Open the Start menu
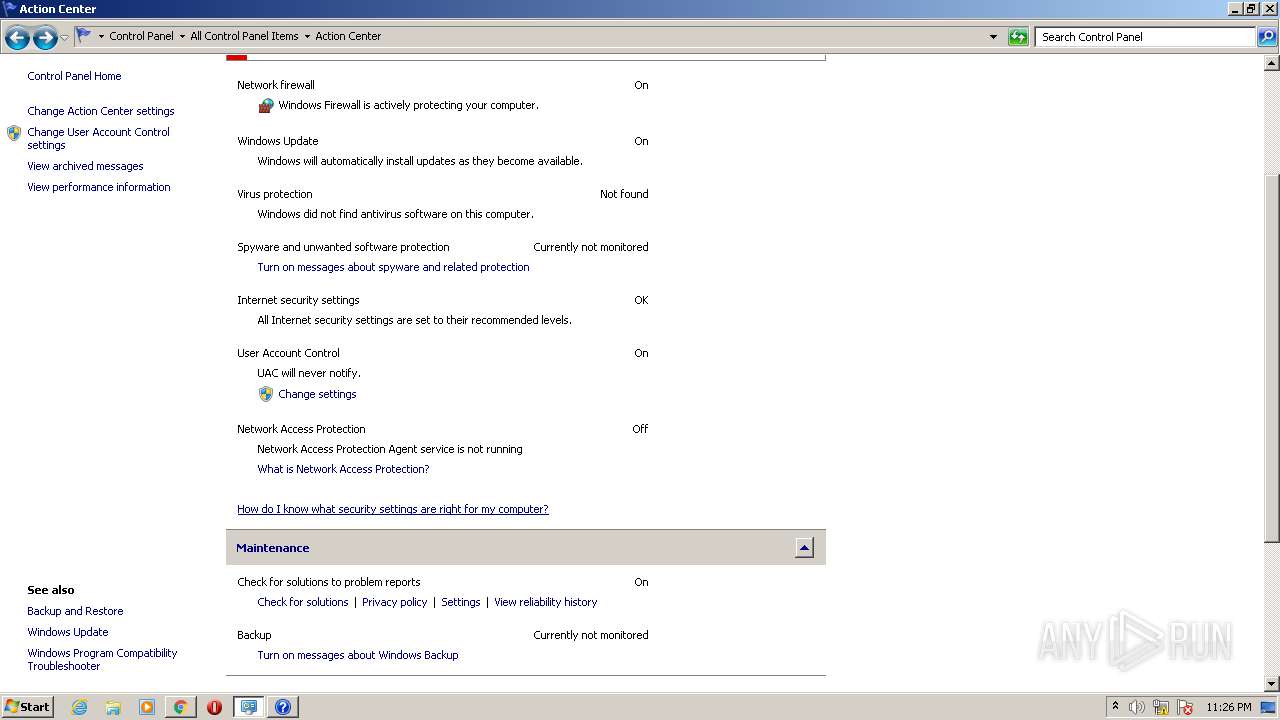1280x720 pixels. [27, 706]
